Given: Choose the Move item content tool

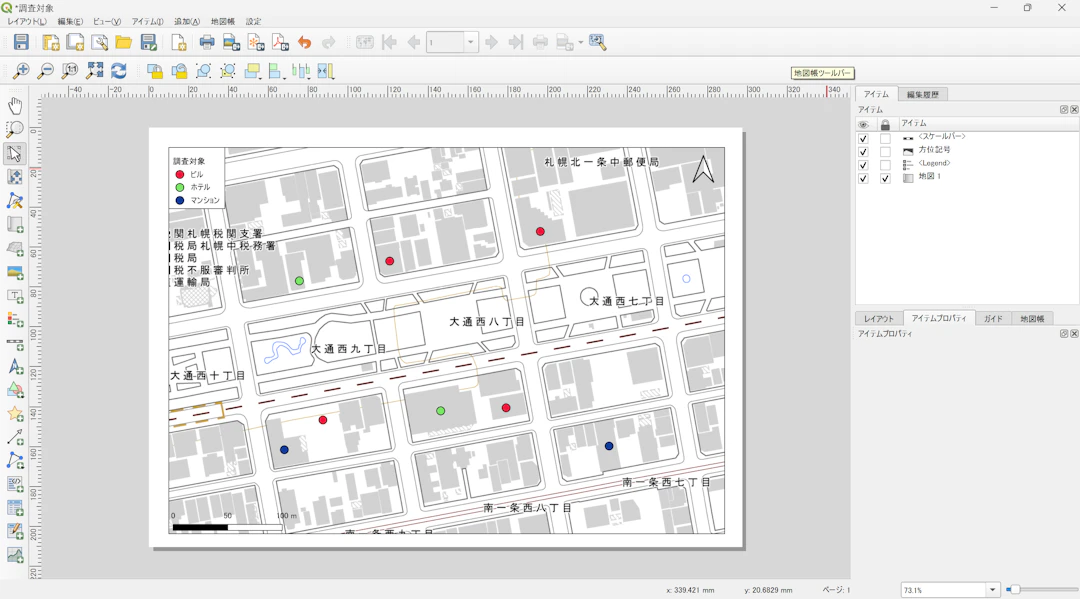Looking at the screenshot, I should (14, 177).
